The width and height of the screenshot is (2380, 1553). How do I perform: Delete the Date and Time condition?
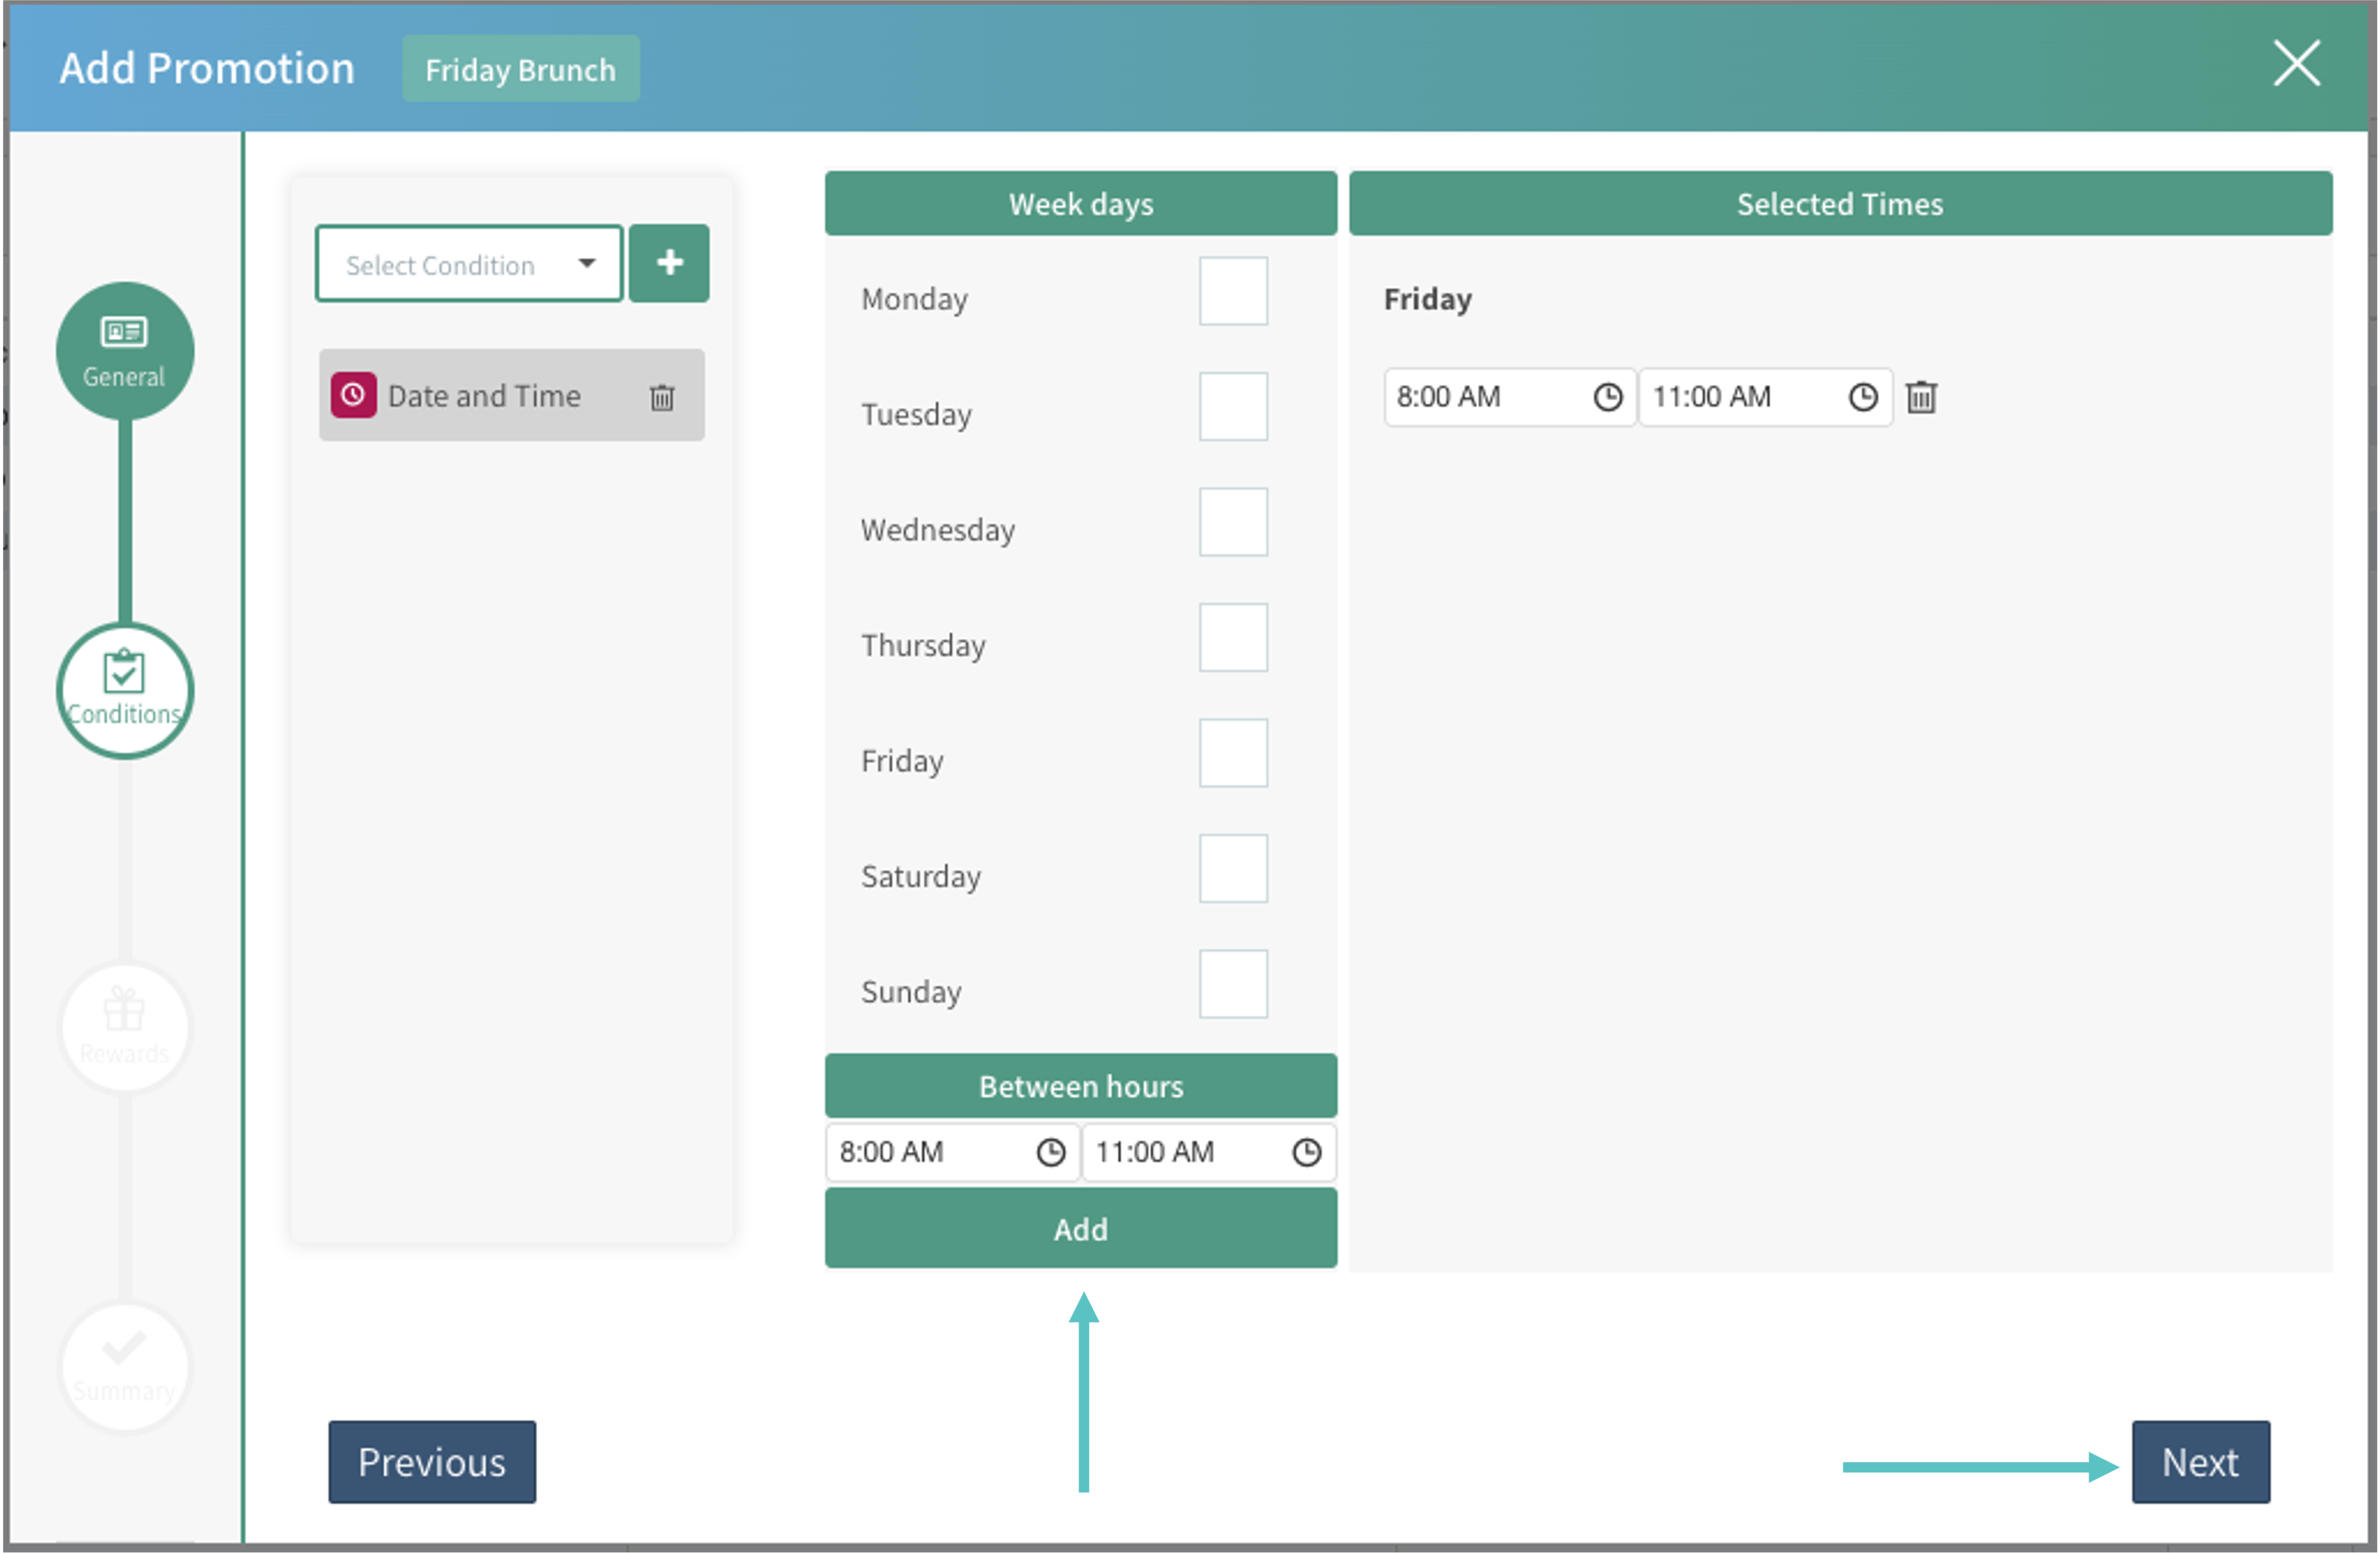pos(662,397)
